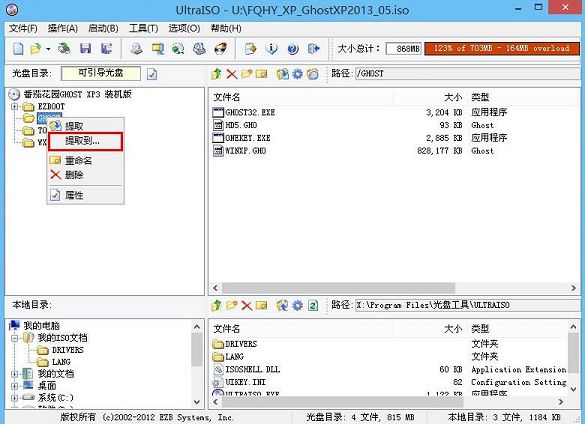Collapse the 我的ISO文档 tree node
The height and width of the screenshot is (424, 585).
point(15,338)
